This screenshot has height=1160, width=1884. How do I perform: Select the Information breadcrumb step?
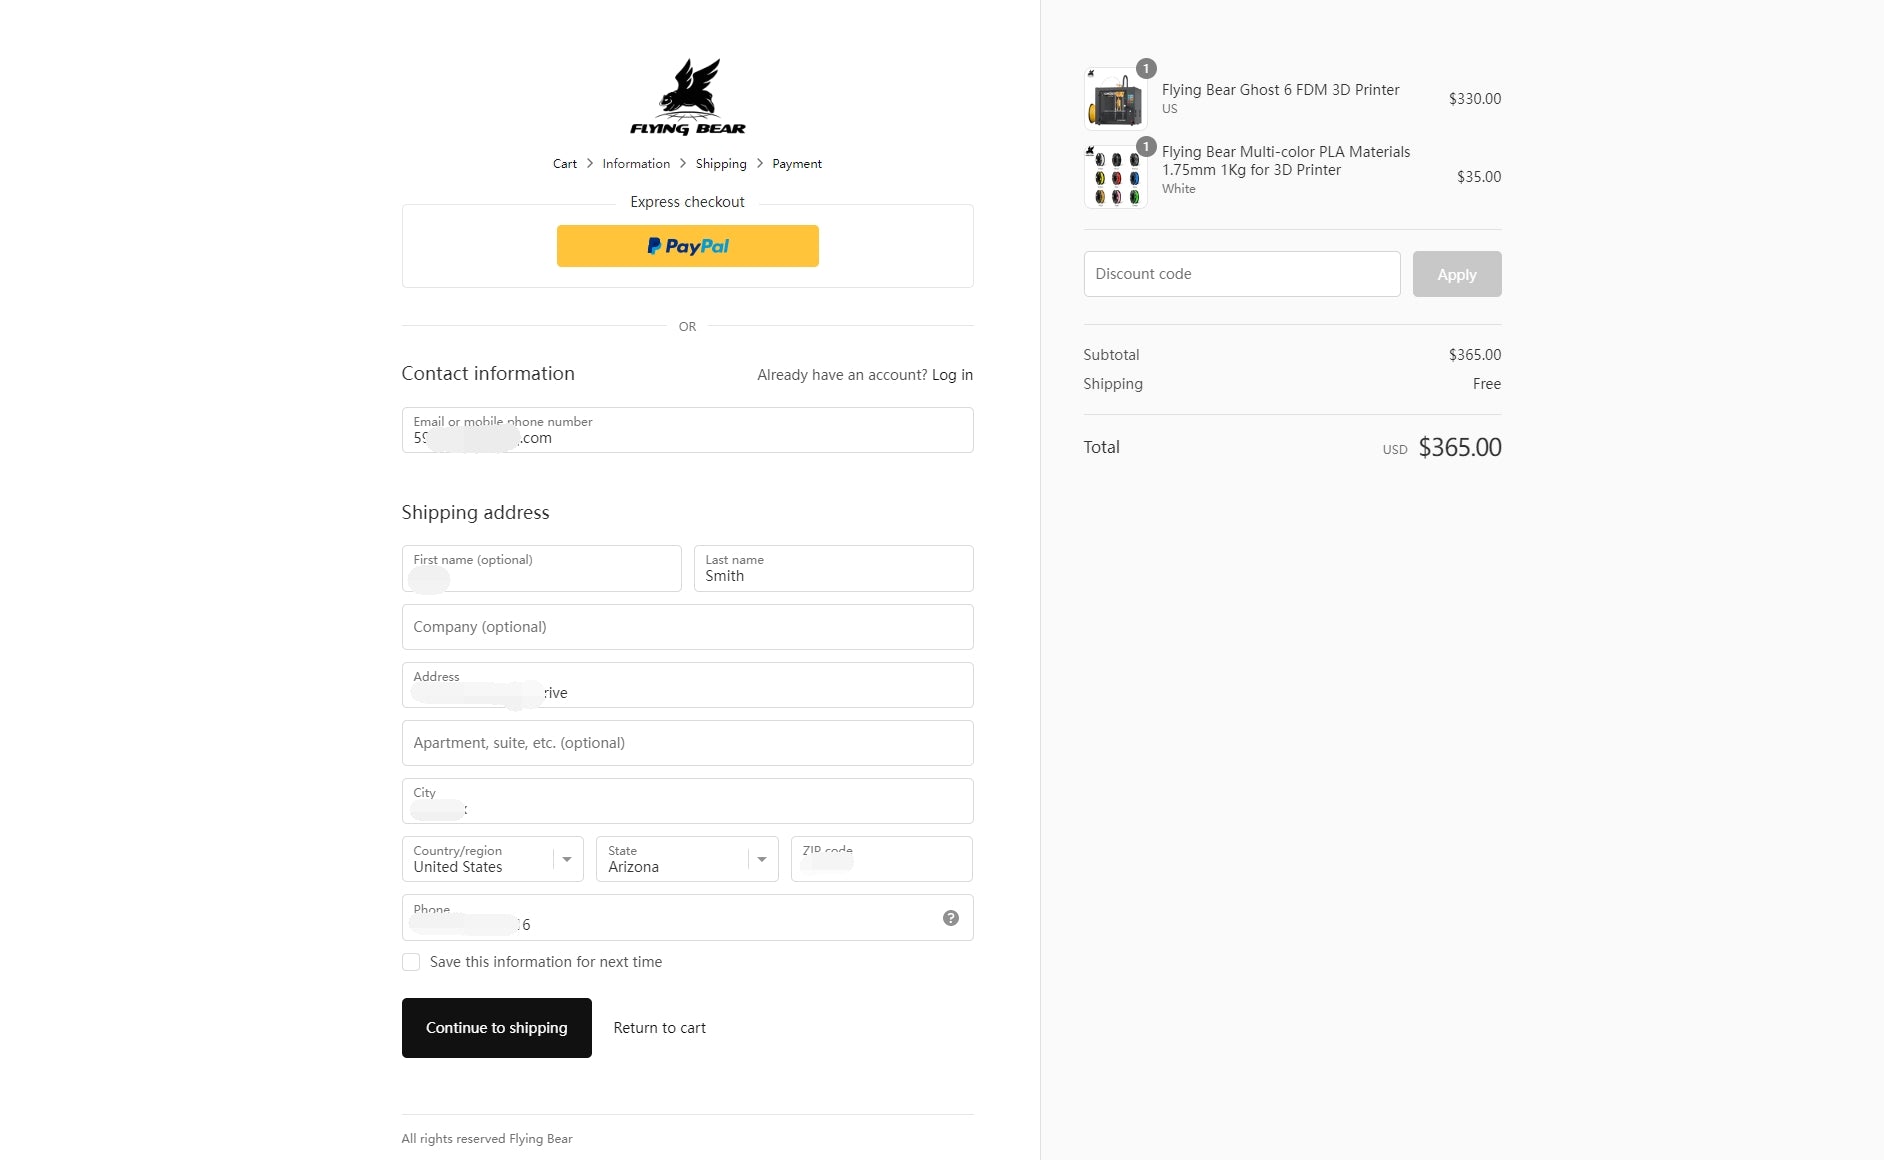(636, 164)
